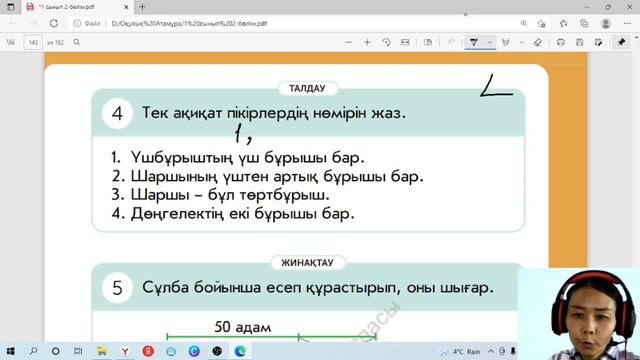Zoom out the PDF with minus button
This screenshot has height=360, width=640.
pos(348,42)
